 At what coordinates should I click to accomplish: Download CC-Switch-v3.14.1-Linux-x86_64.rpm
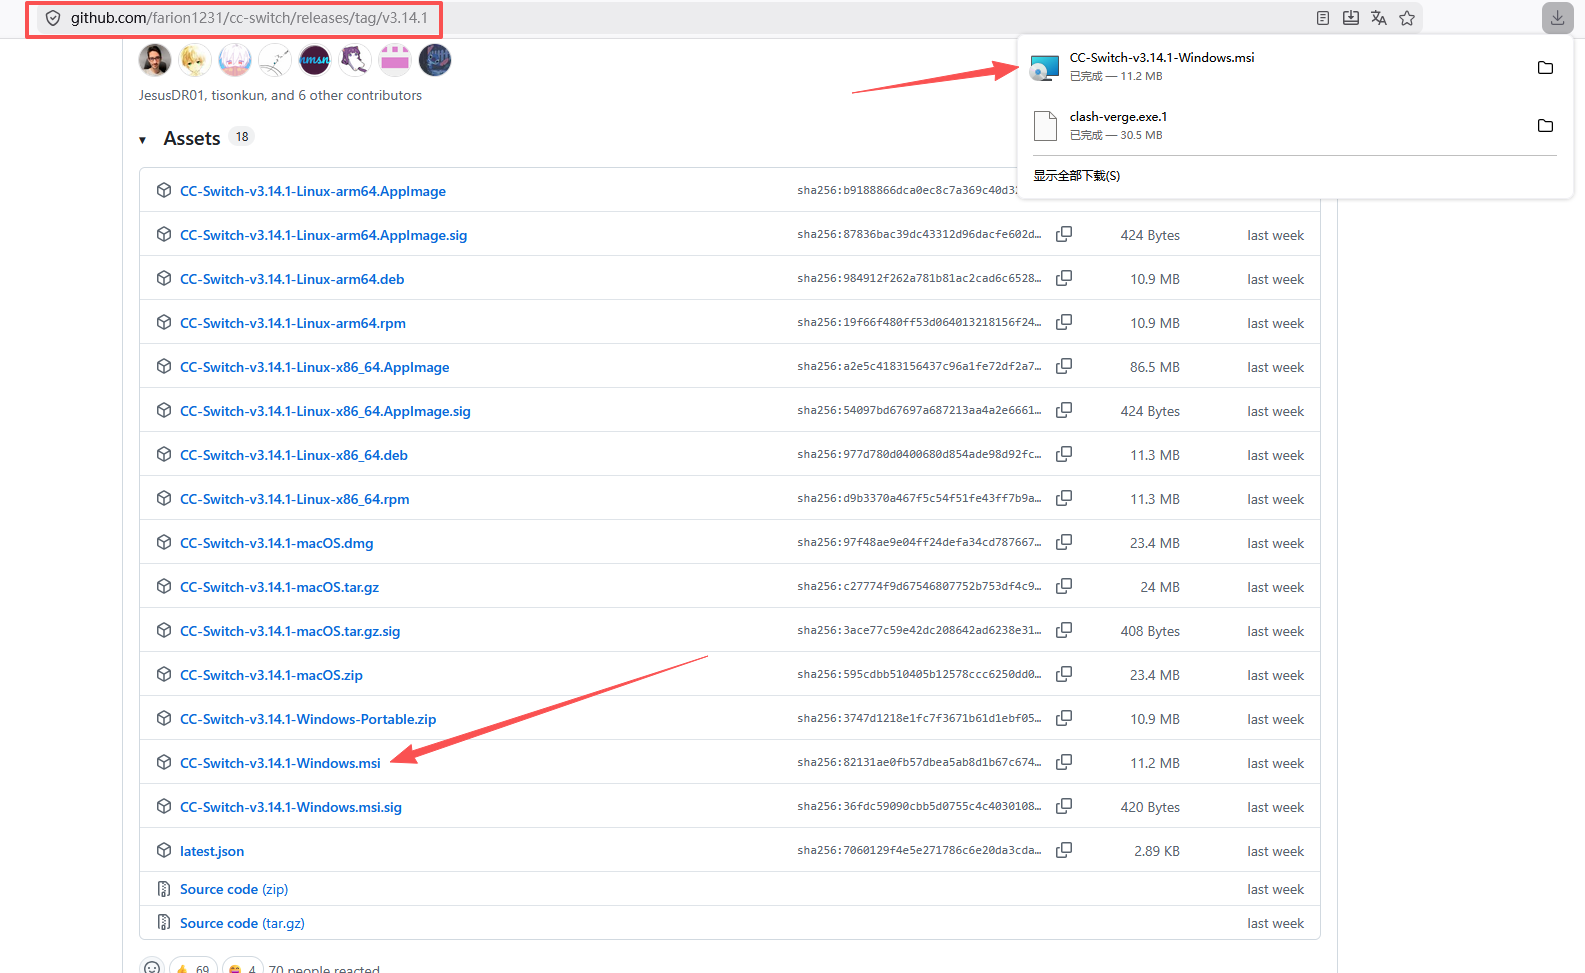(295, 499)
